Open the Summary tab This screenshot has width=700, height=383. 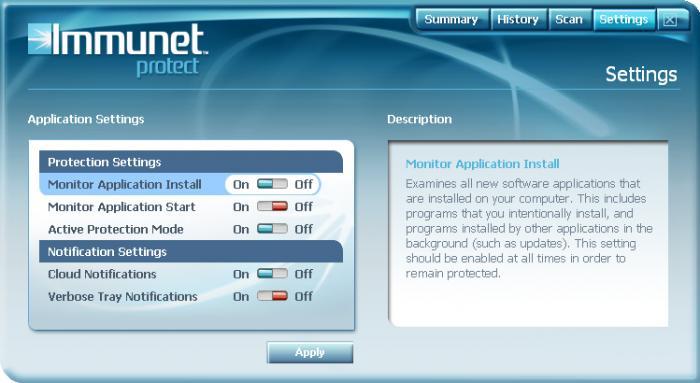(451, 20)
